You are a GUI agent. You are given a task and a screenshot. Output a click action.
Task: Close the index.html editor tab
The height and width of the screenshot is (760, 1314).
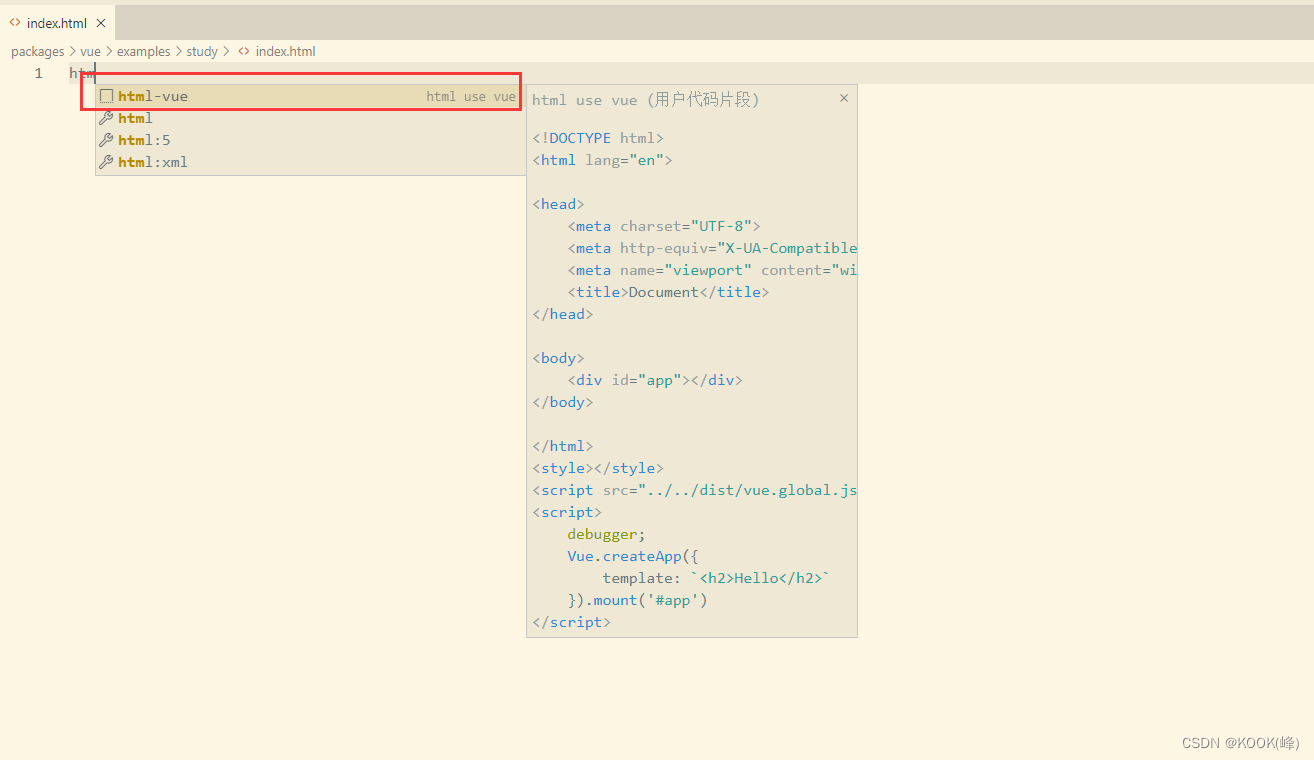pyautogui.click(x=100, y=22)
